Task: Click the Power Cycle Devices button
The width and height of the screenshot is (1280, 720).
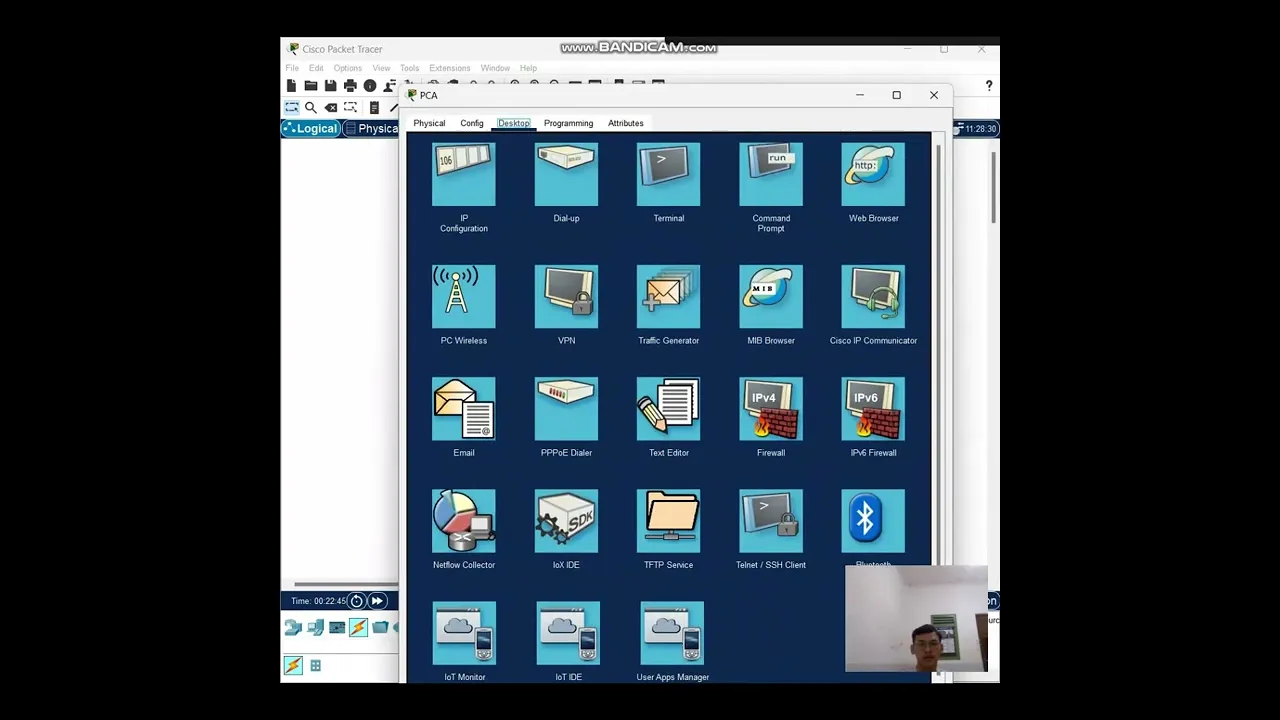Action: 356,601
